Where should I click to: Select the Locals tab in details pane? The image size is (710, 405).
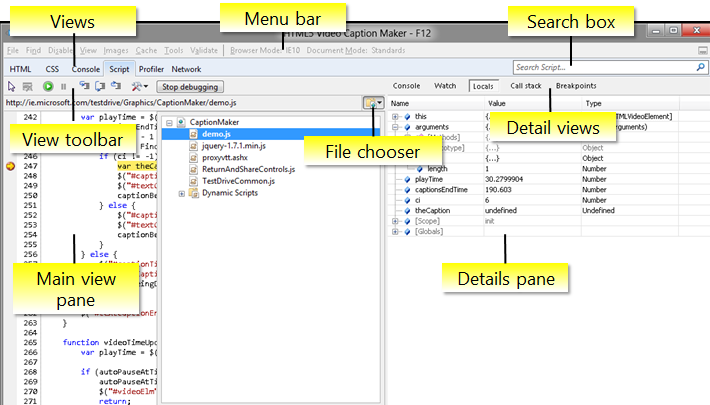[483, 86]
